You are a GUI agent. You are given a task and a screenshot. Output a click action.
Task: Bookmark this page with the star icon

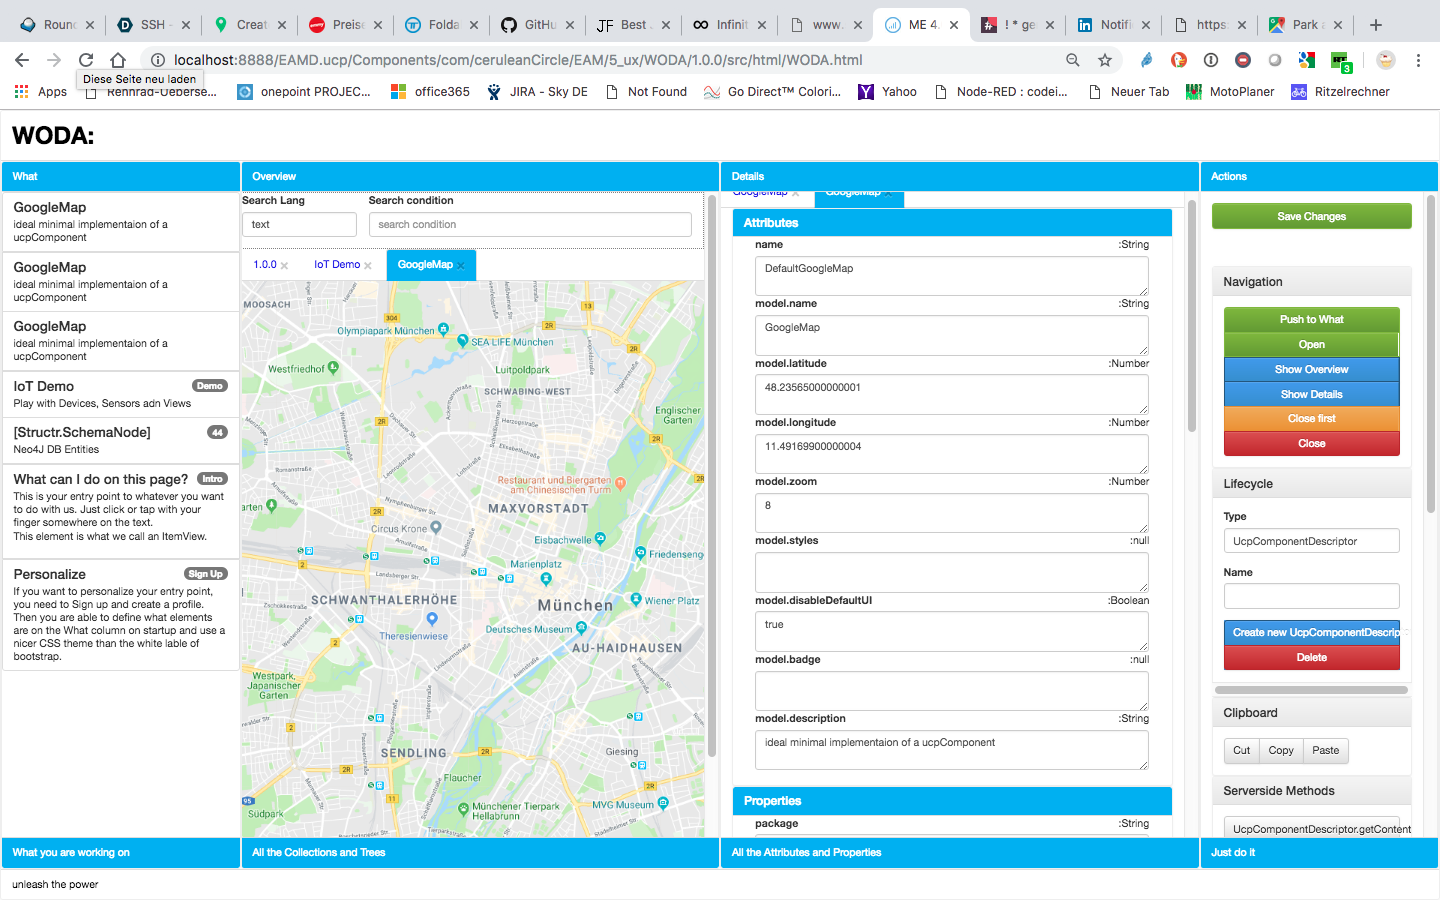click(x=1105, y=60)
